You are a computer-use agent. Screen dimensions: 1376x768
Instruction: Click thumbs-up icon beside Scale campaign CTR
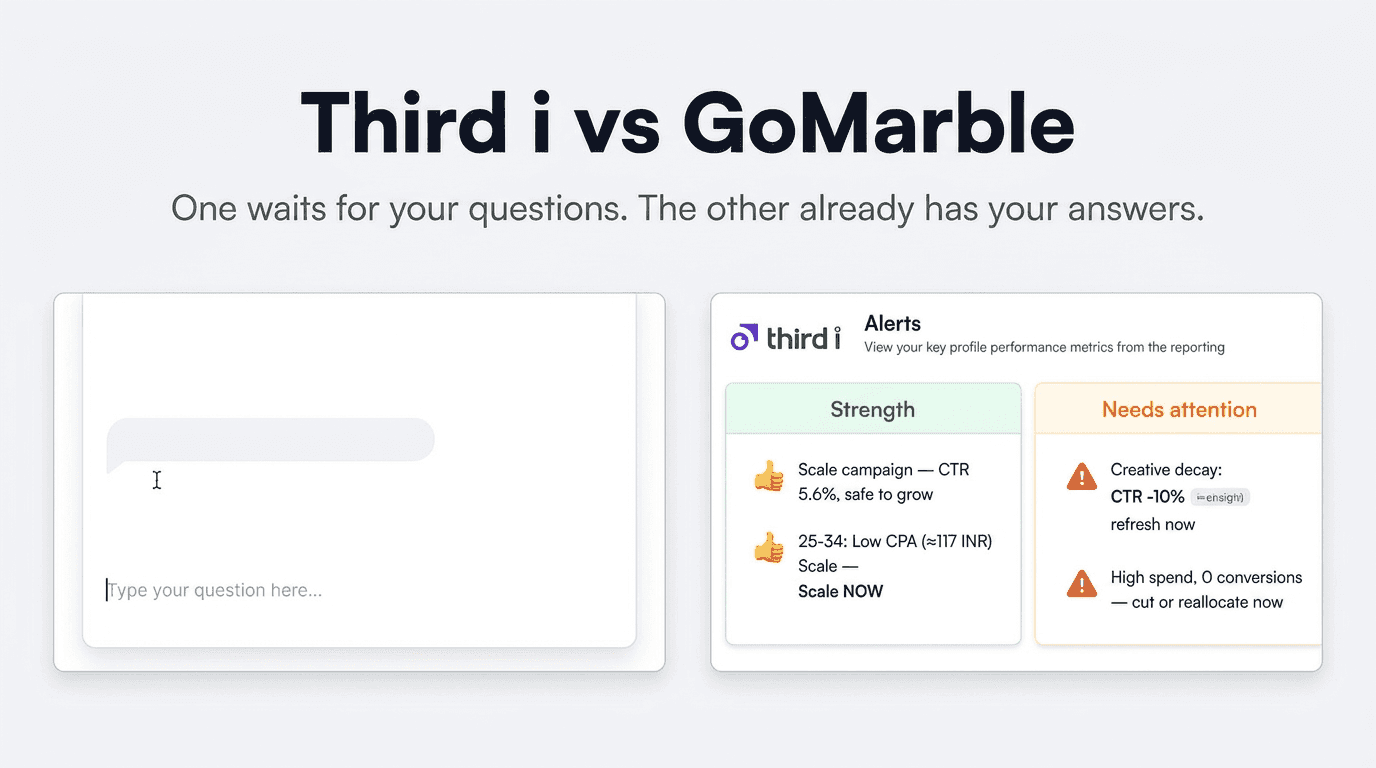click(x=769, y=476)
